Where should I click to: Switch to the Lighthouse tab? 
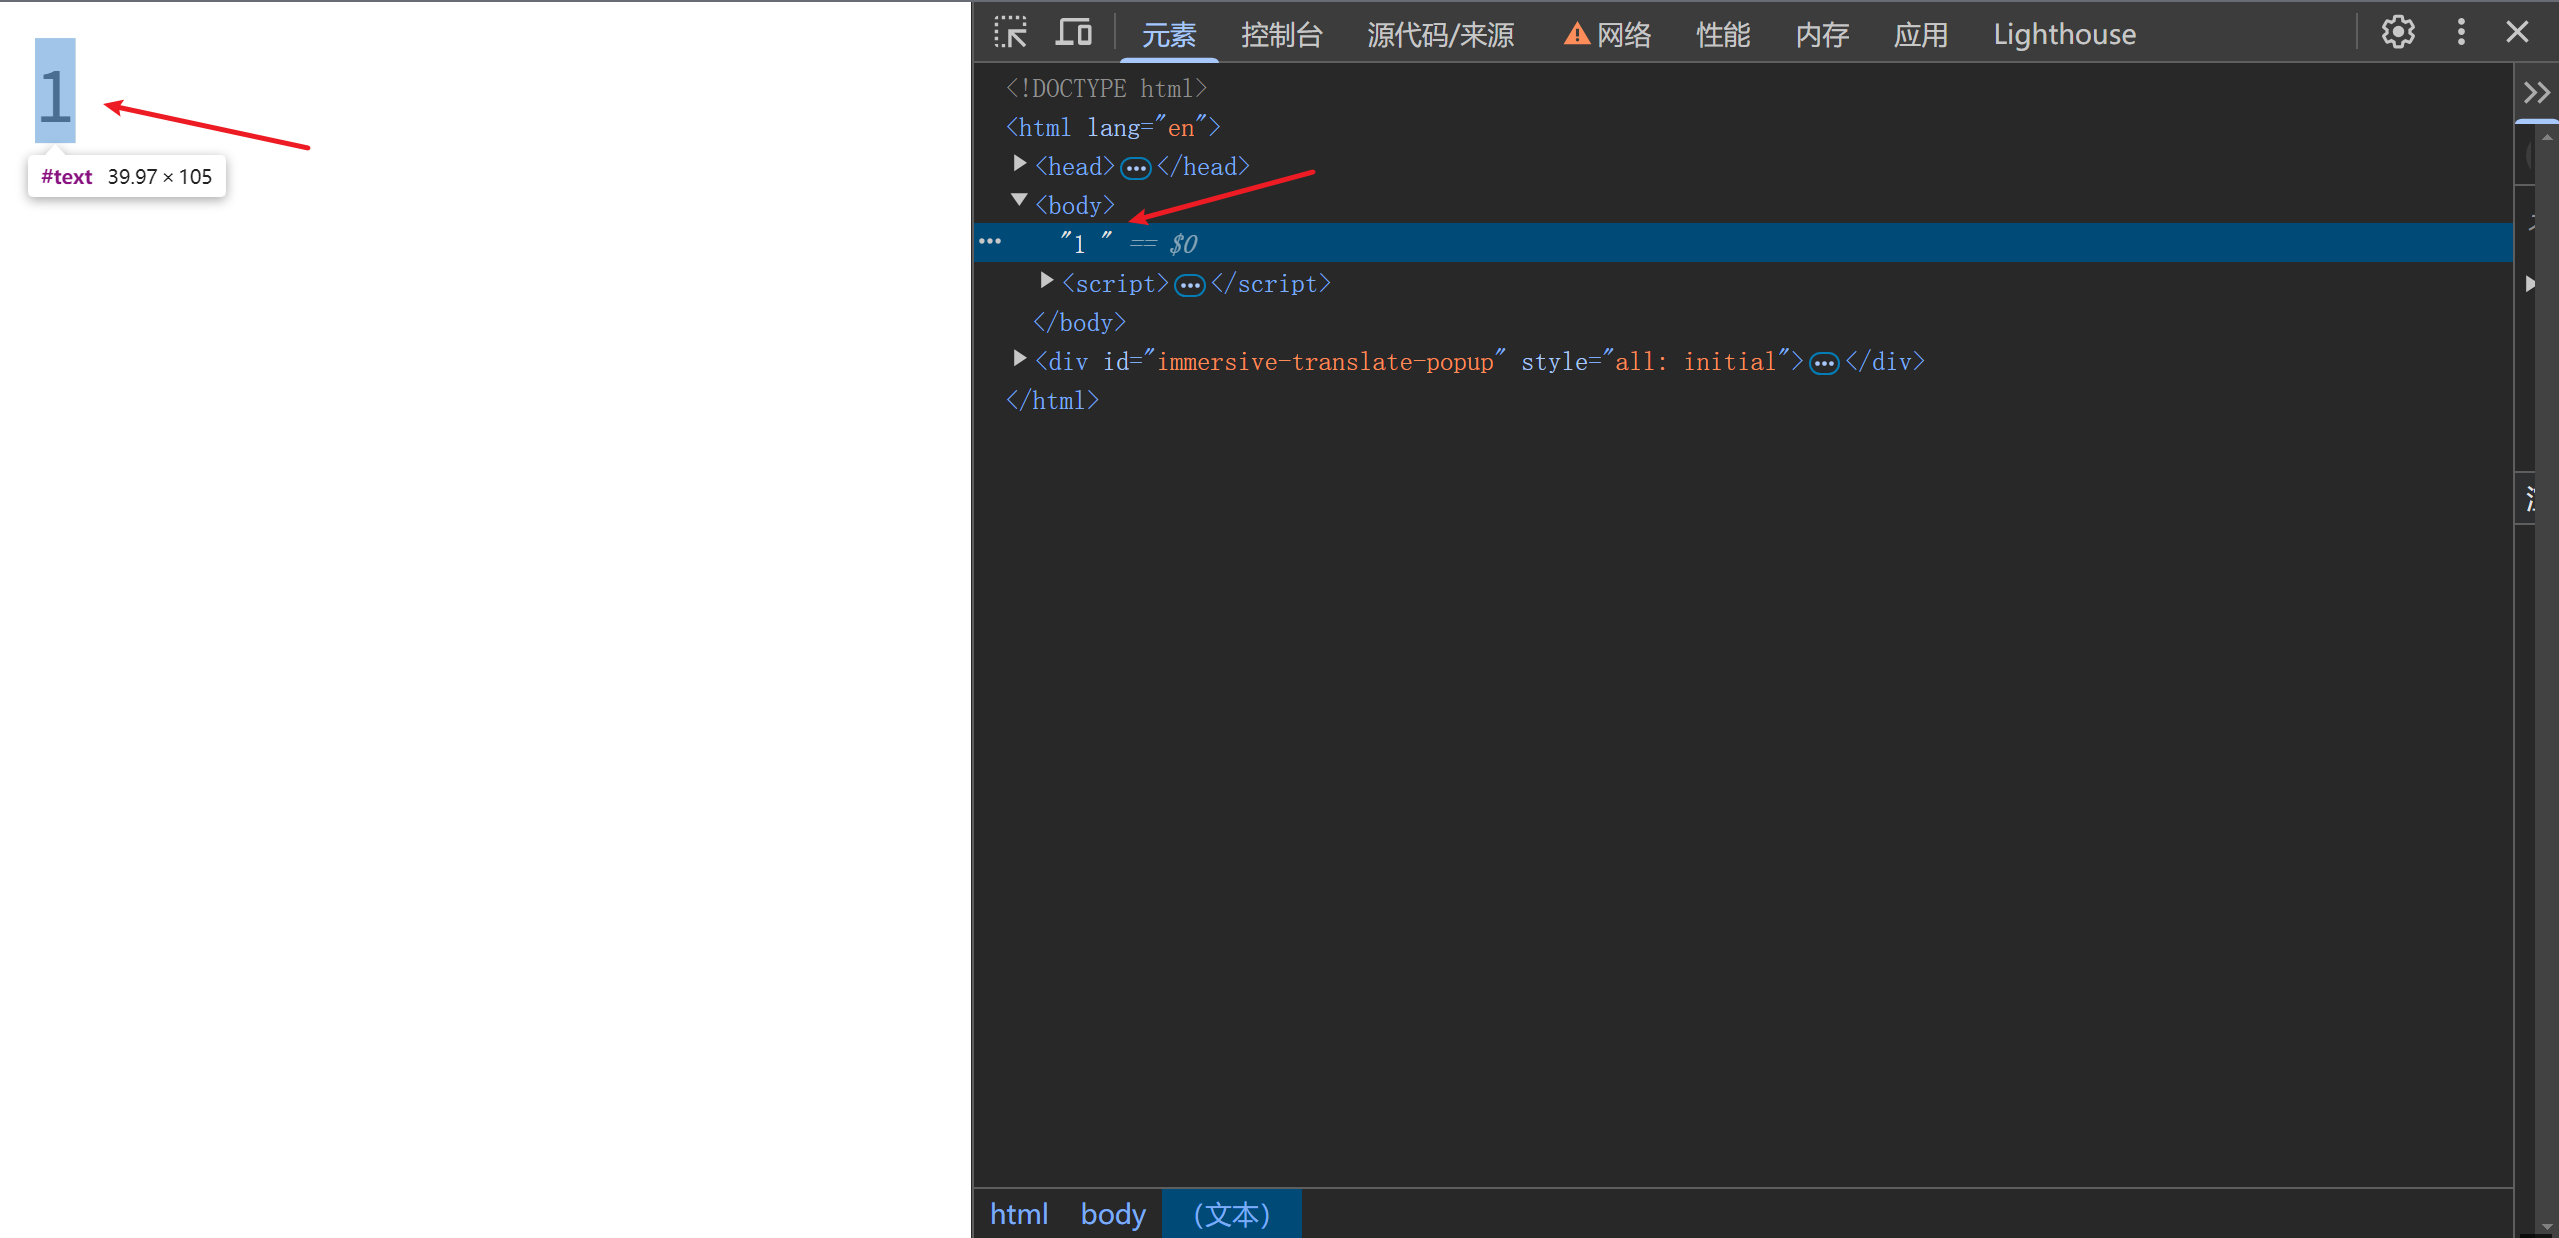pyautogui.click(x=2064, y=35)
